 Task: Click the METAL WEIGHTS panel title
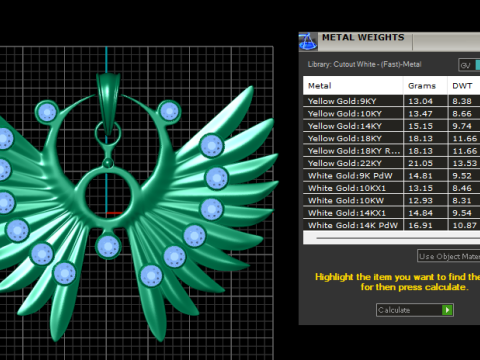[363, 37]
